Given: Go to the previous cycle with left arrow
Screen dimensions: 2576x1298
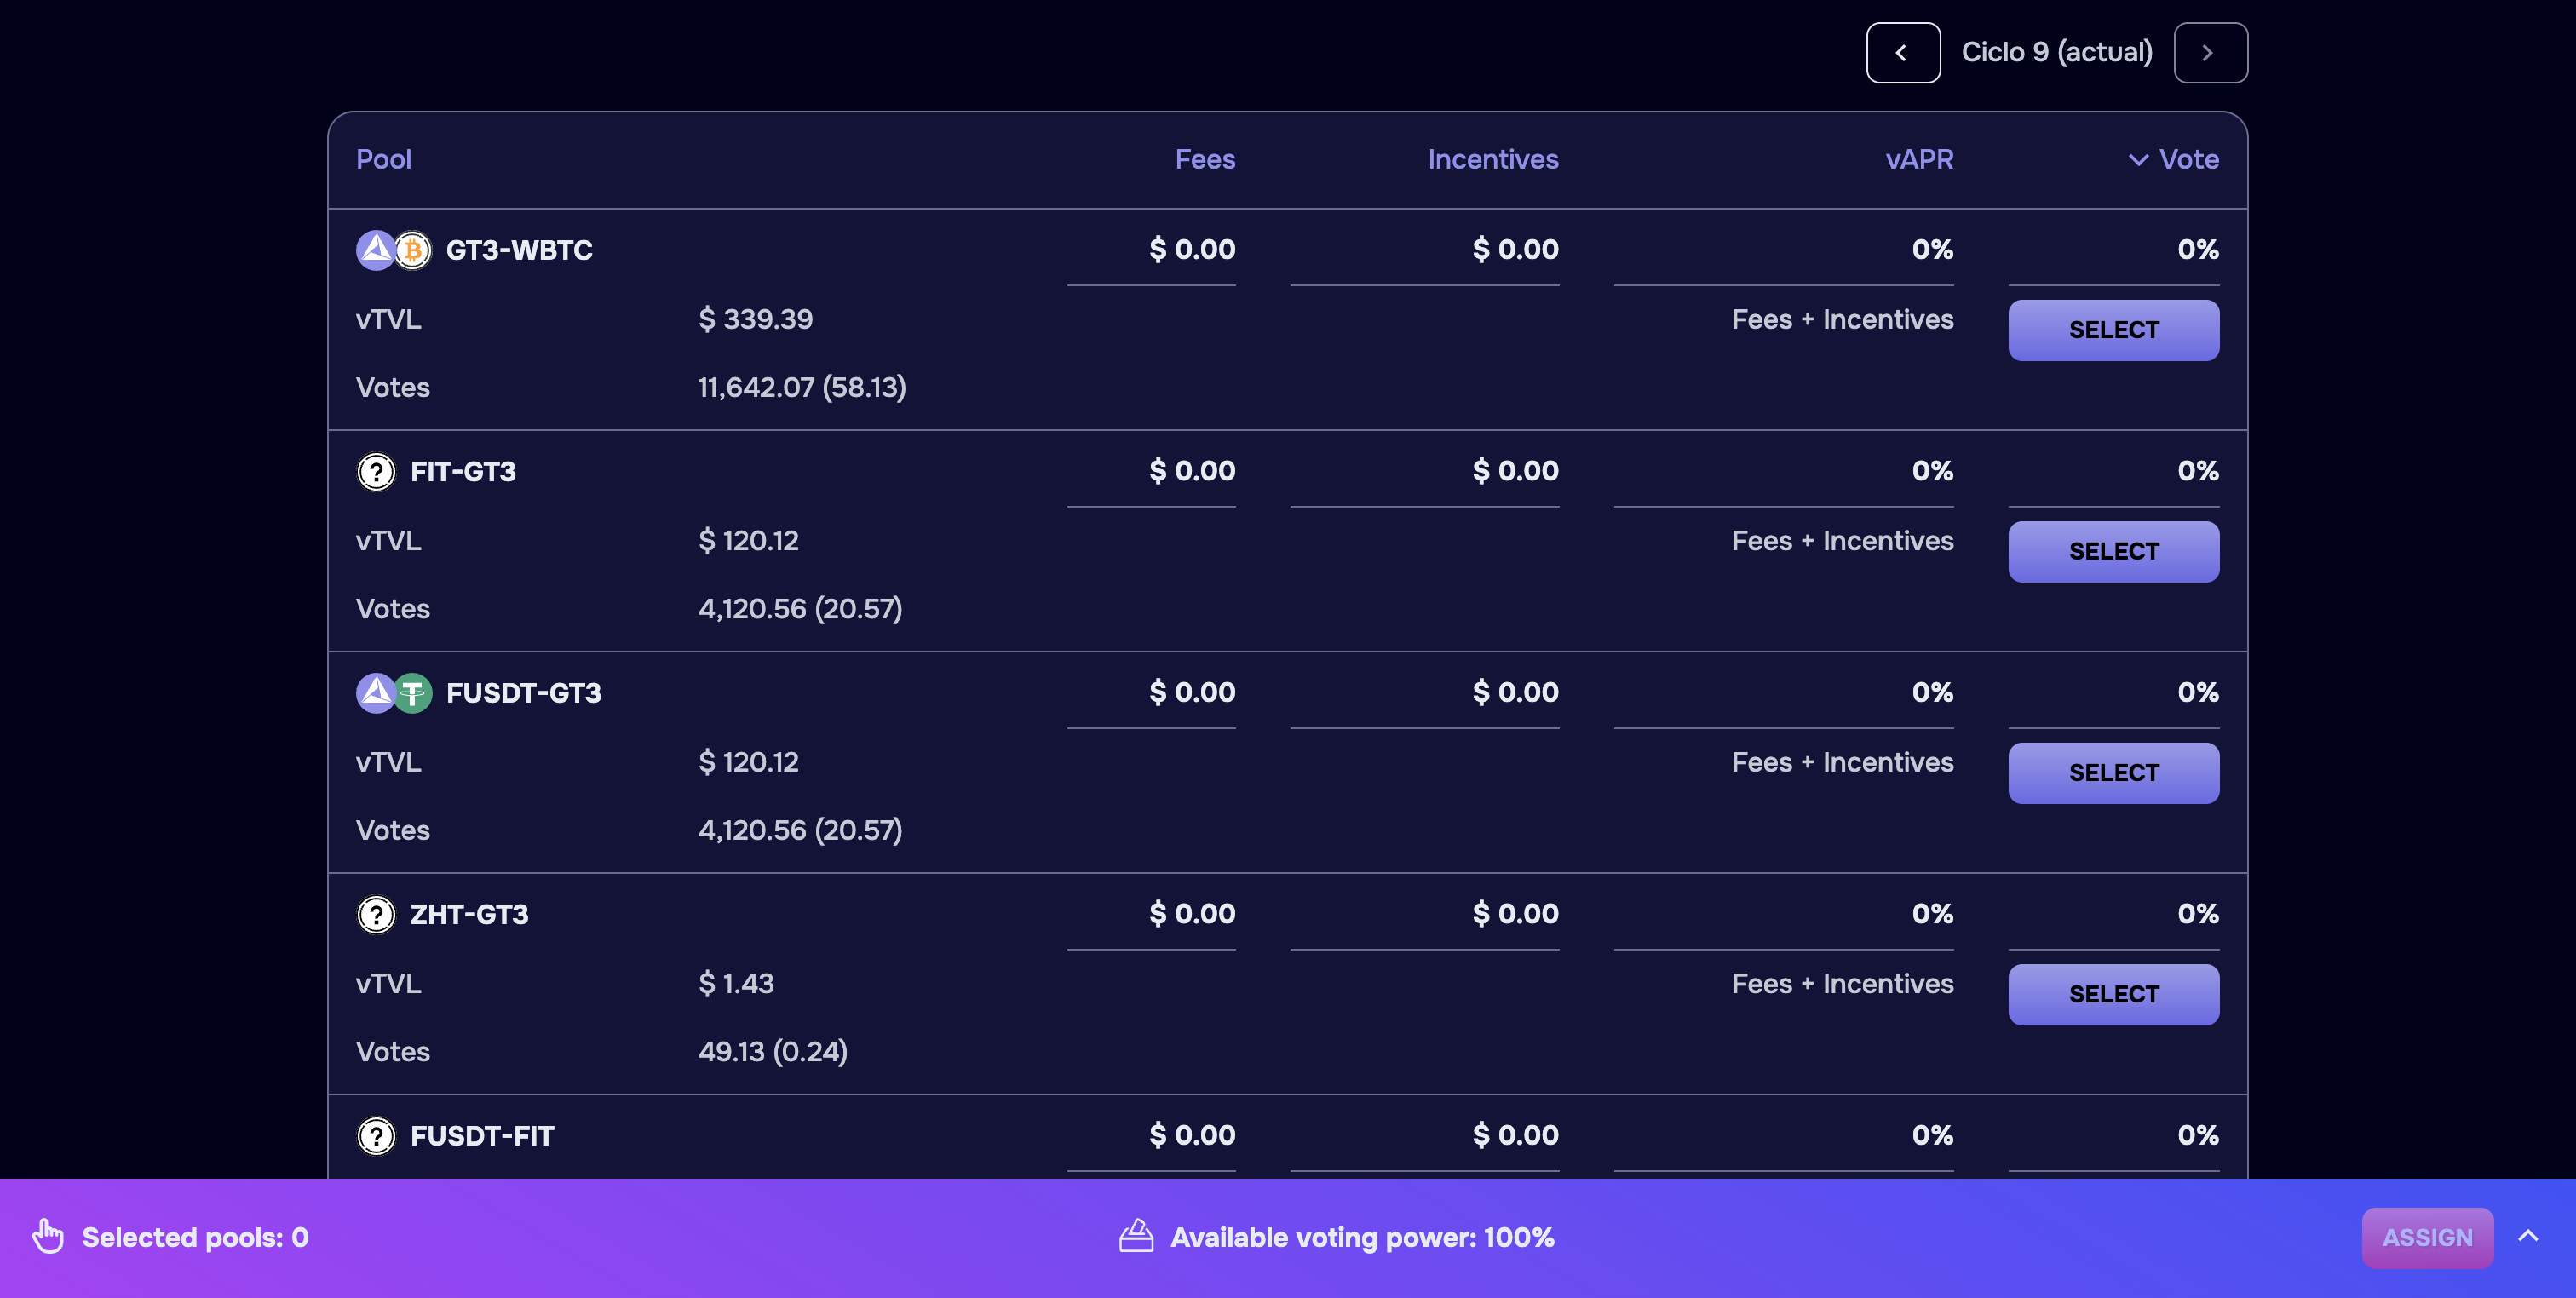Looking at the screenshot, I should tap(1903, 53).
